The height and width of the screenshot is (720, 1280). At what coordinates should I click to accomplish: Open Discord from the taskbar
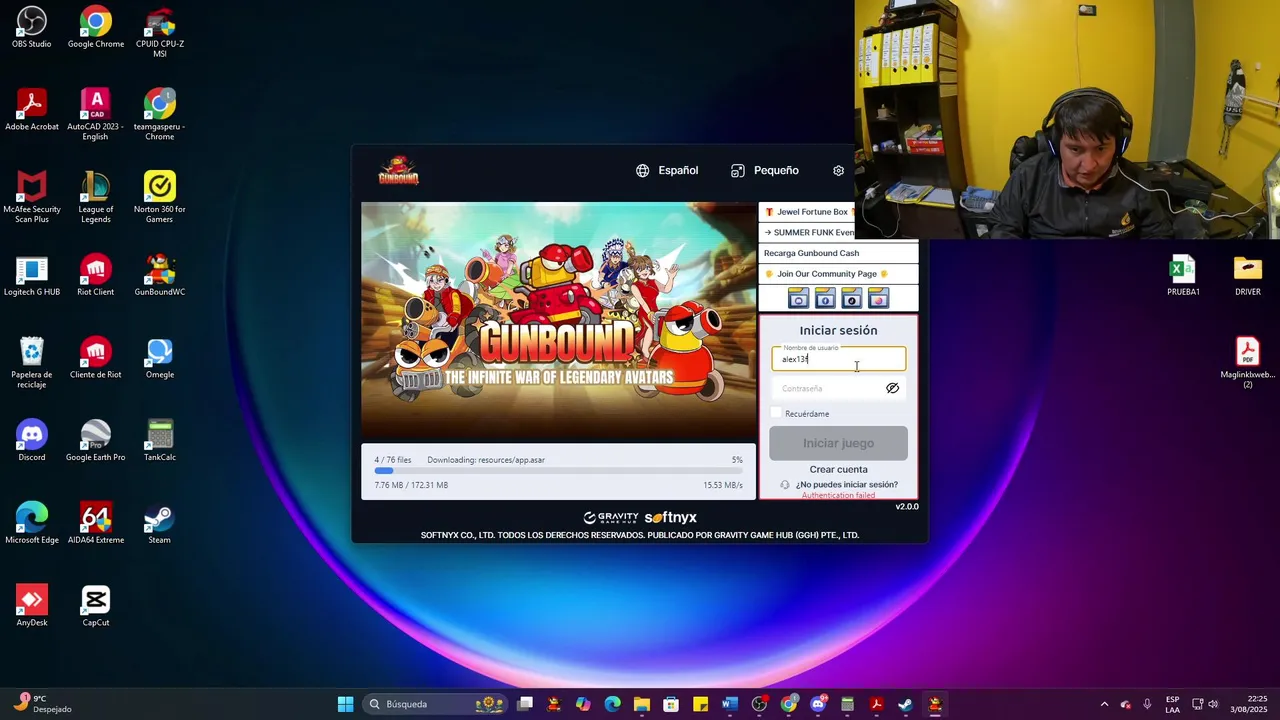coord(818,704)
